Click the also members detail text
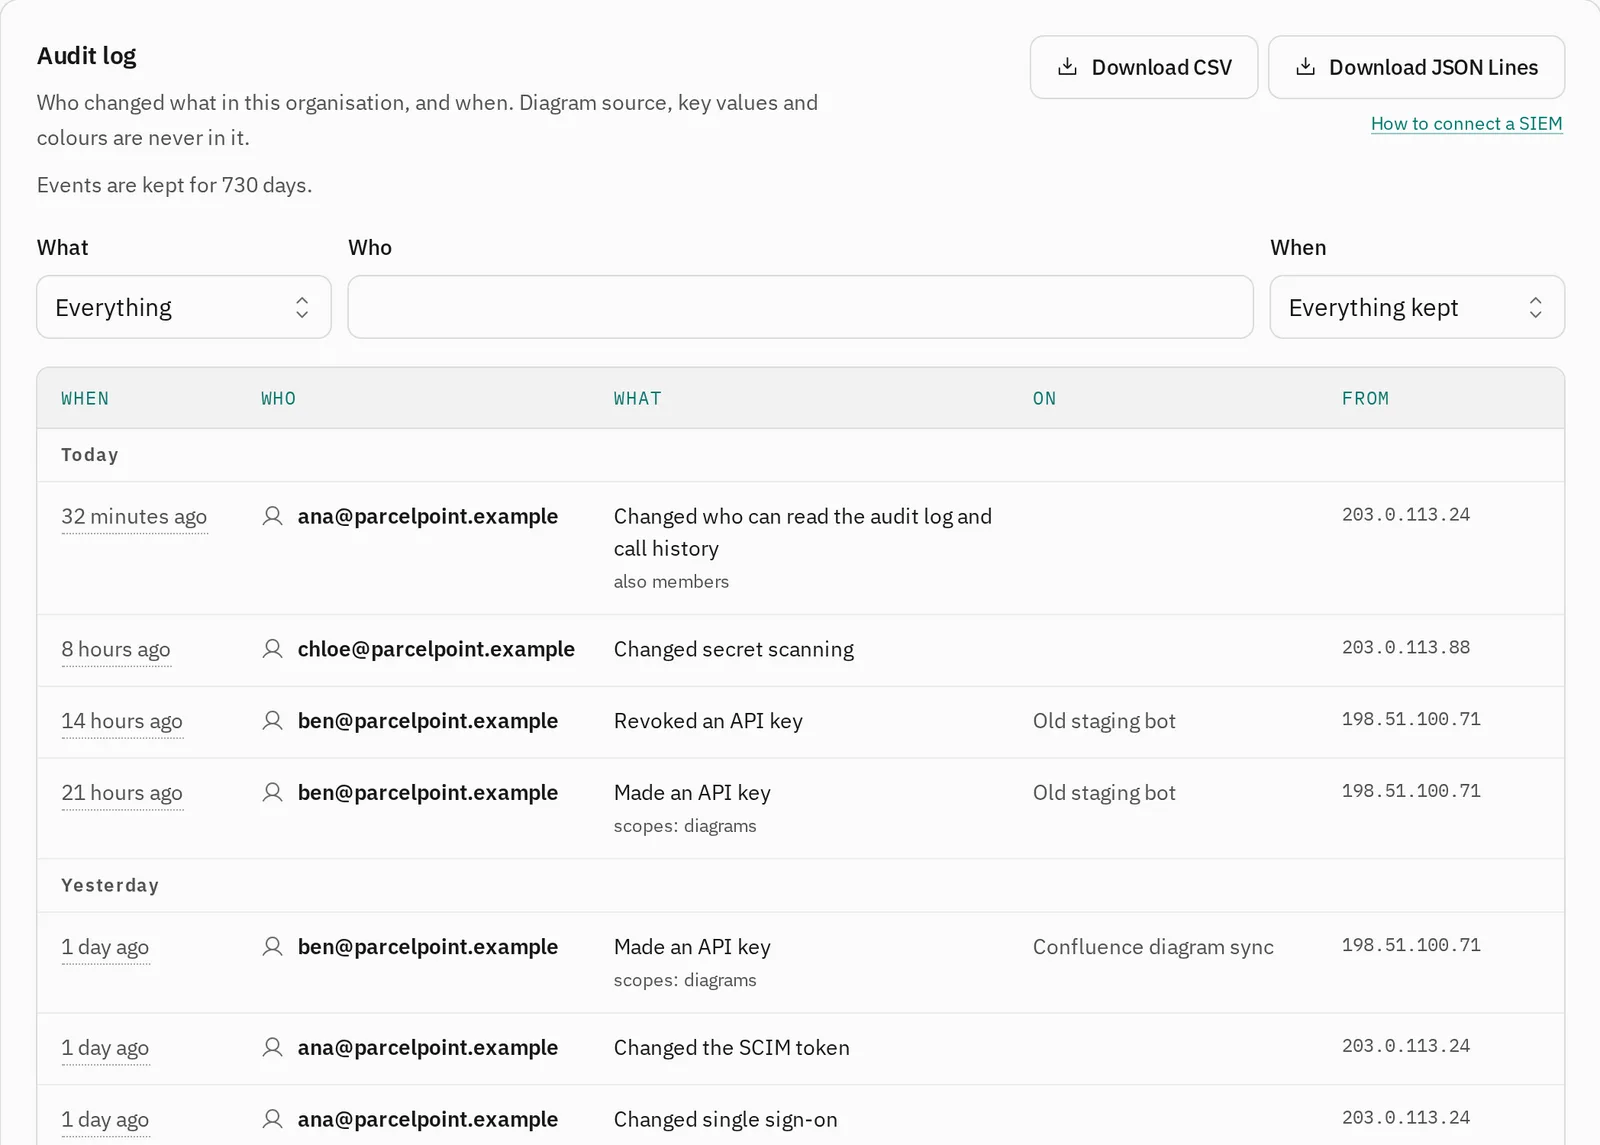The image size is (1600, 1145). pyautogui.click(x=671, y=582)
